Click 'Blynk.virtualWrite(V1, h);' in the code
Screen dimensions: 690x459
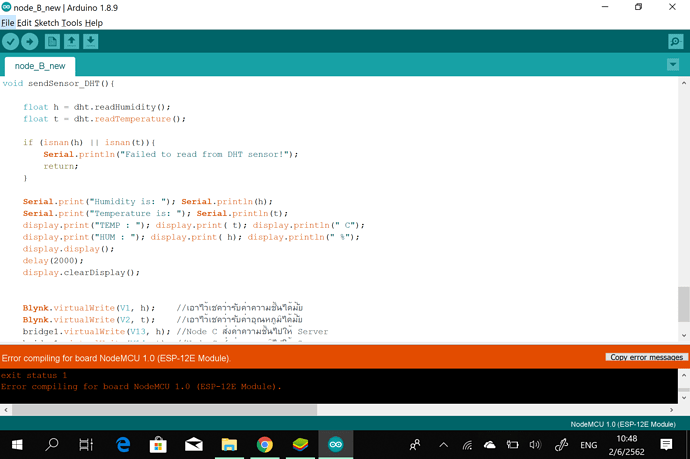88,308
